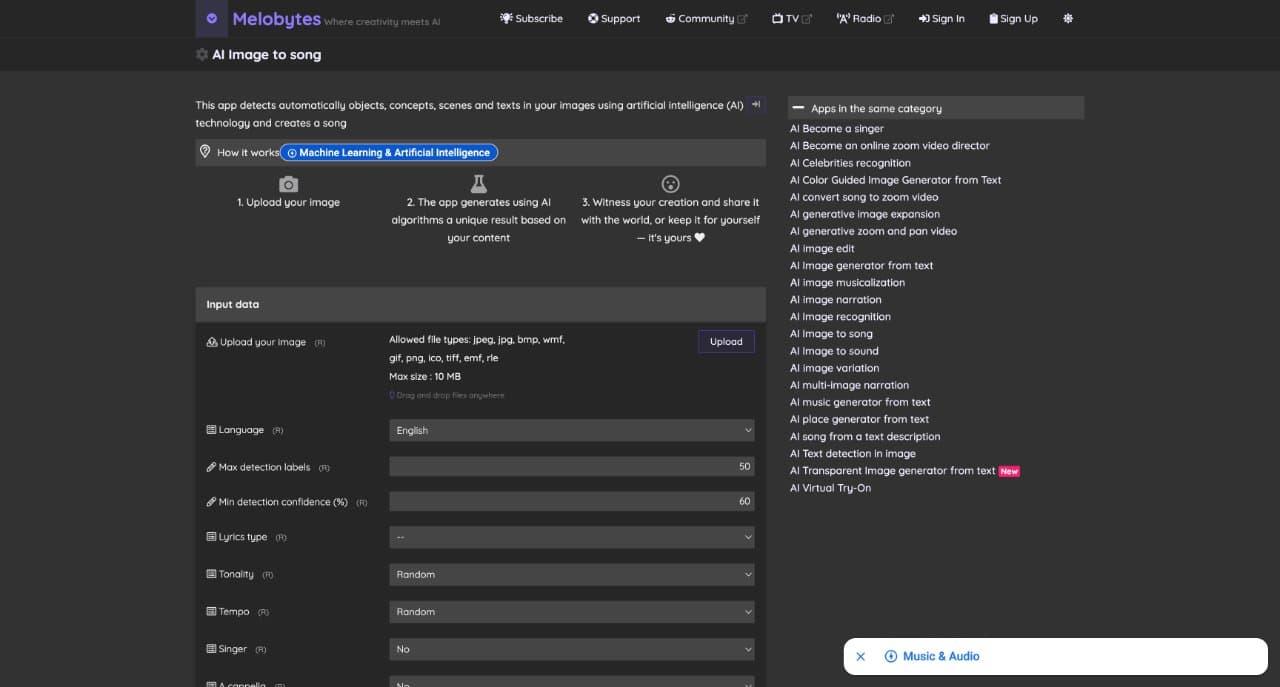Open AI image variation link
Image resolution: width=1280 pixels, height=687 pixels.
(x=835, y=367)
